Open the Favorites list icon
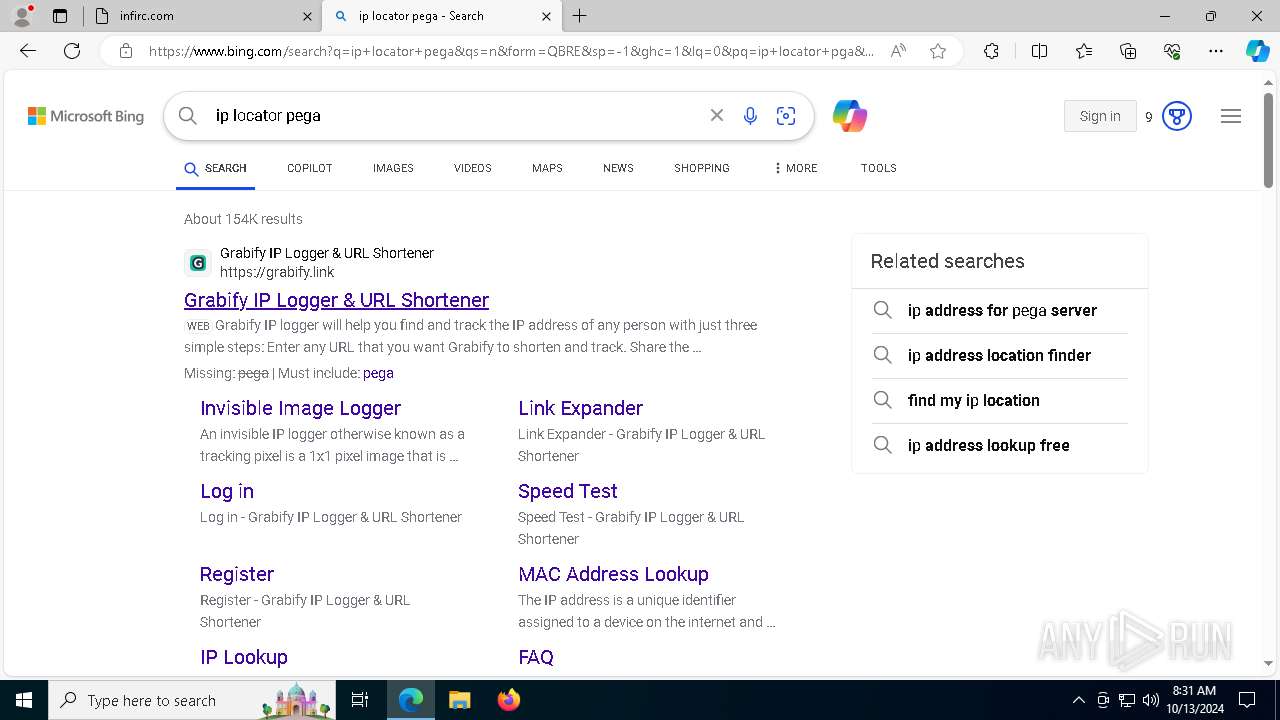Image resolution: width=1280 pixels, height=720 pixels. [x=1084, y=51]
